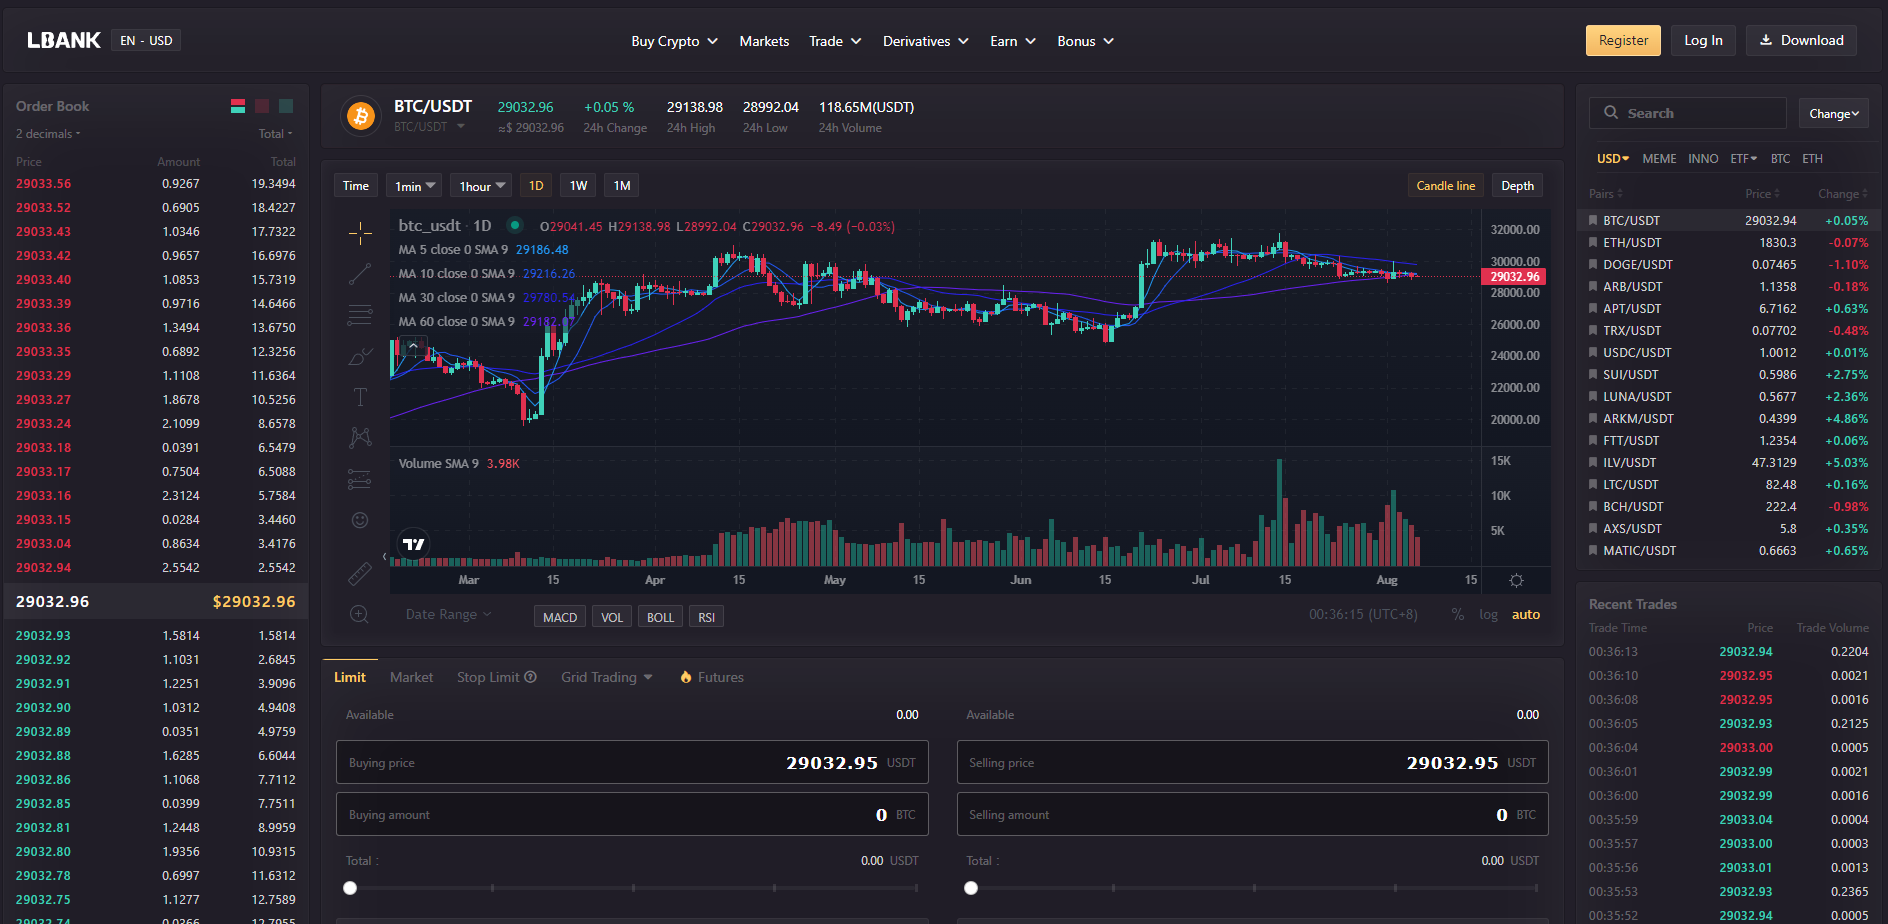Click the Buying price input field
The height and width of the screenshot is (924, 1888).
632,762
